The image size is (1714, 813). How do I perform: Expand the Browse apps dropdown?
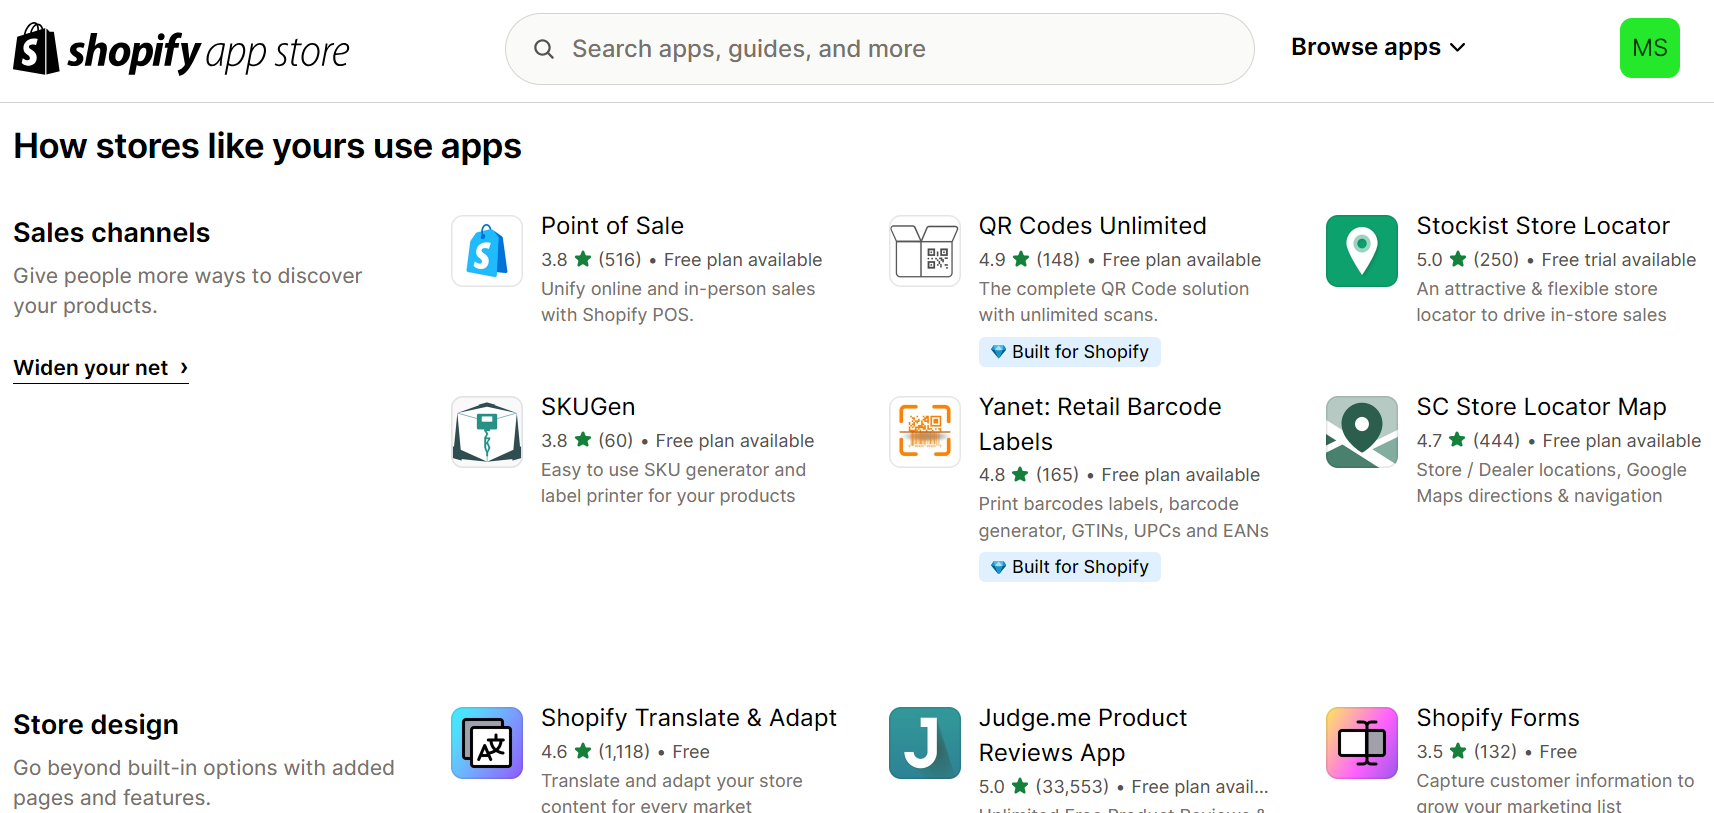[x=1378, y=46]
